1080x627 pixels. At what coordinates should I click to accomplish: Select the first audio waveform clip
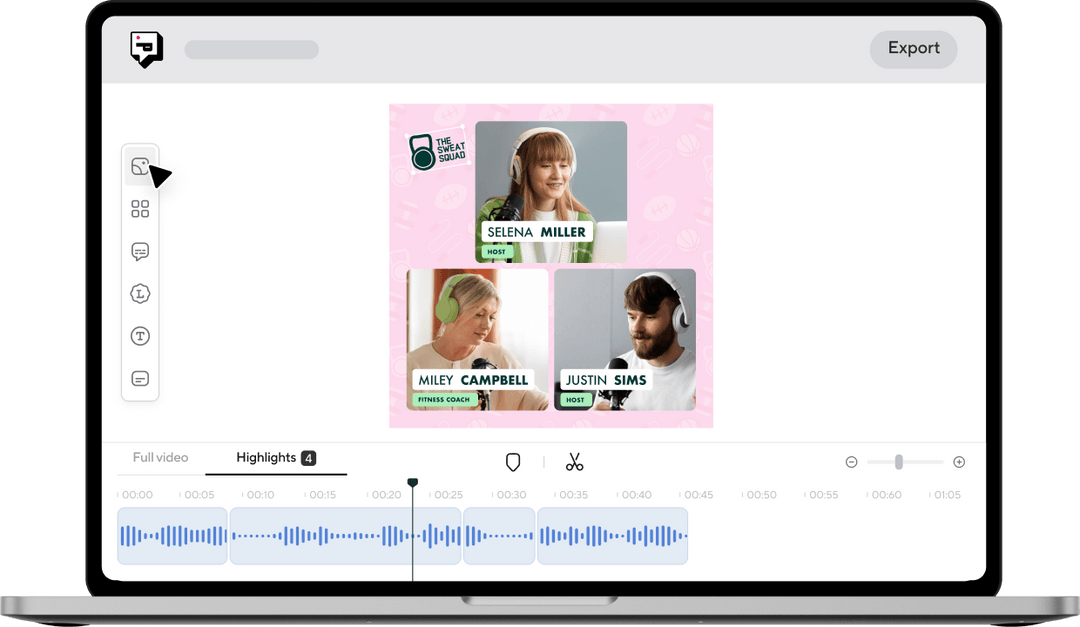pyautogui.click(x=171, y=536)
